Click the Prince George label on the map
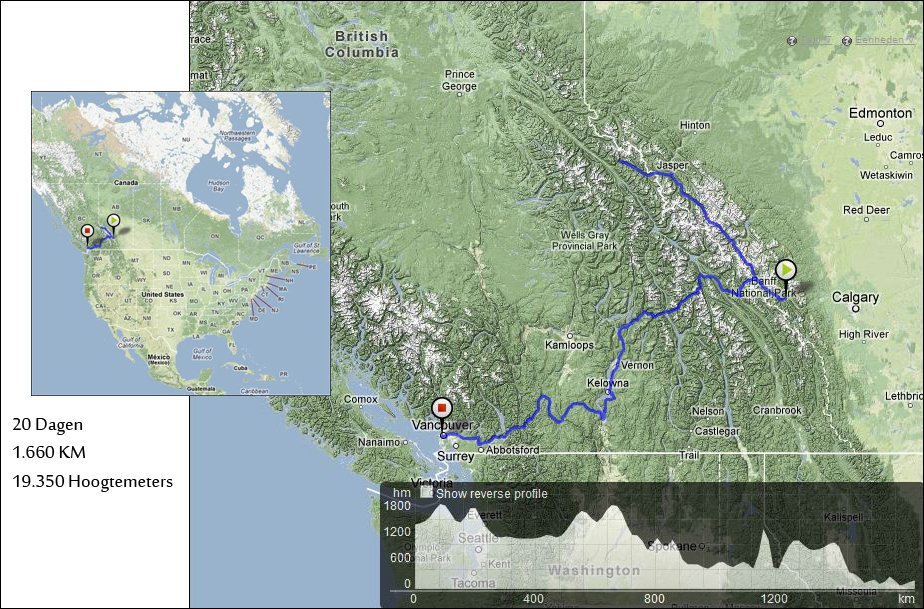 click(x=460, y=80)
